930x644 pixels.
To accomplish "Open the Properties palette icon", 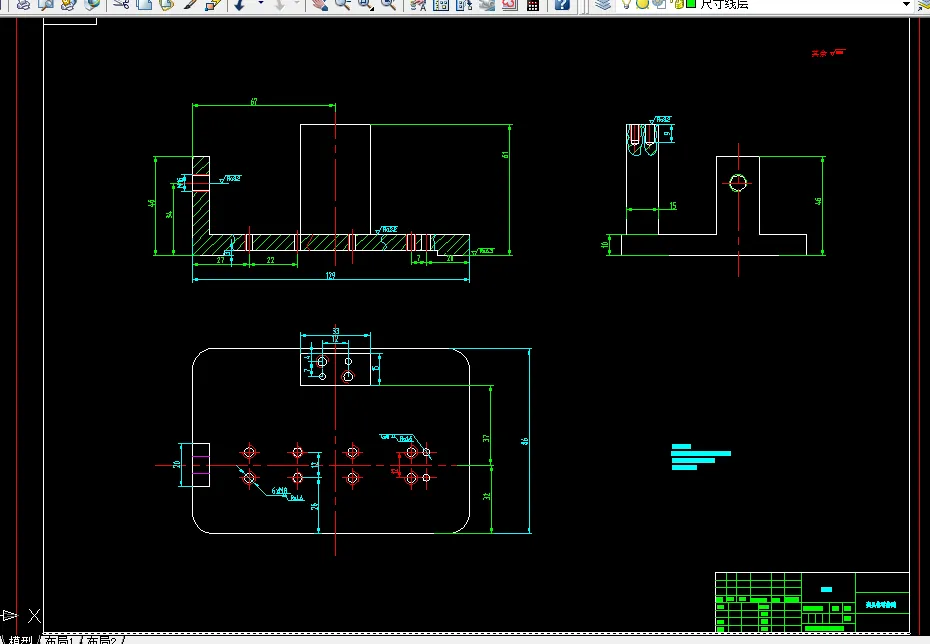I will (418, 5).
